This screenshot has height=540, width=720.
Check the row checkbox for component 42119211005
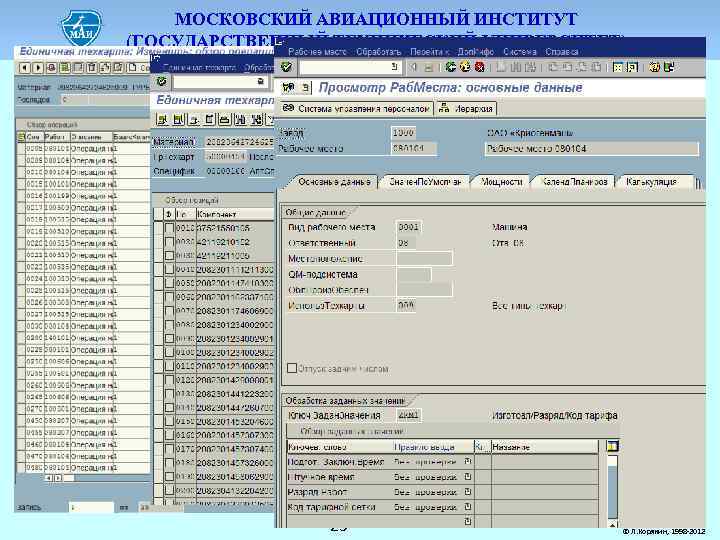[169, 255]
